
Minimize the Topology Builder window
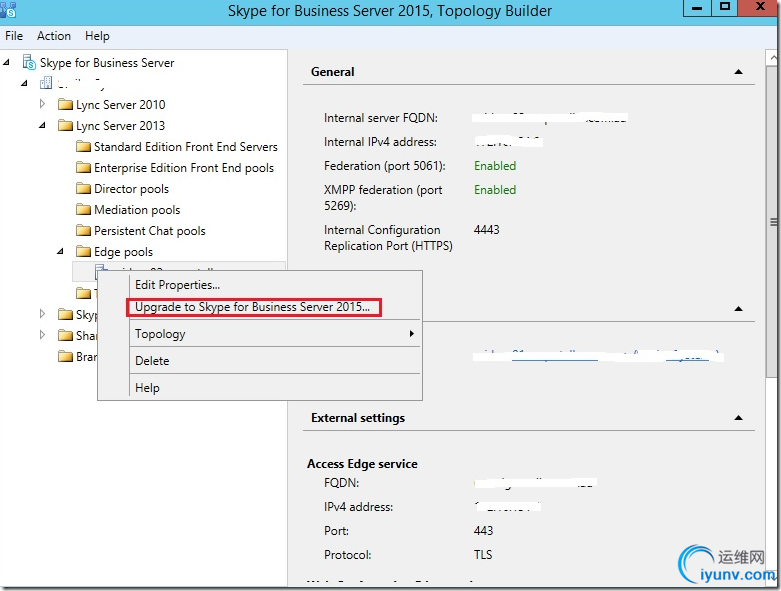[x=697, y=8]
